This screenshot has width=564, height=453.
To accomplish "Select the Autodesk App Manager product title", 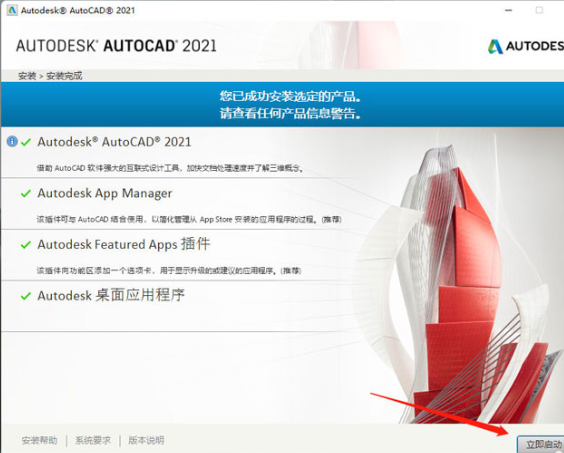I will [x=105, y=193].
